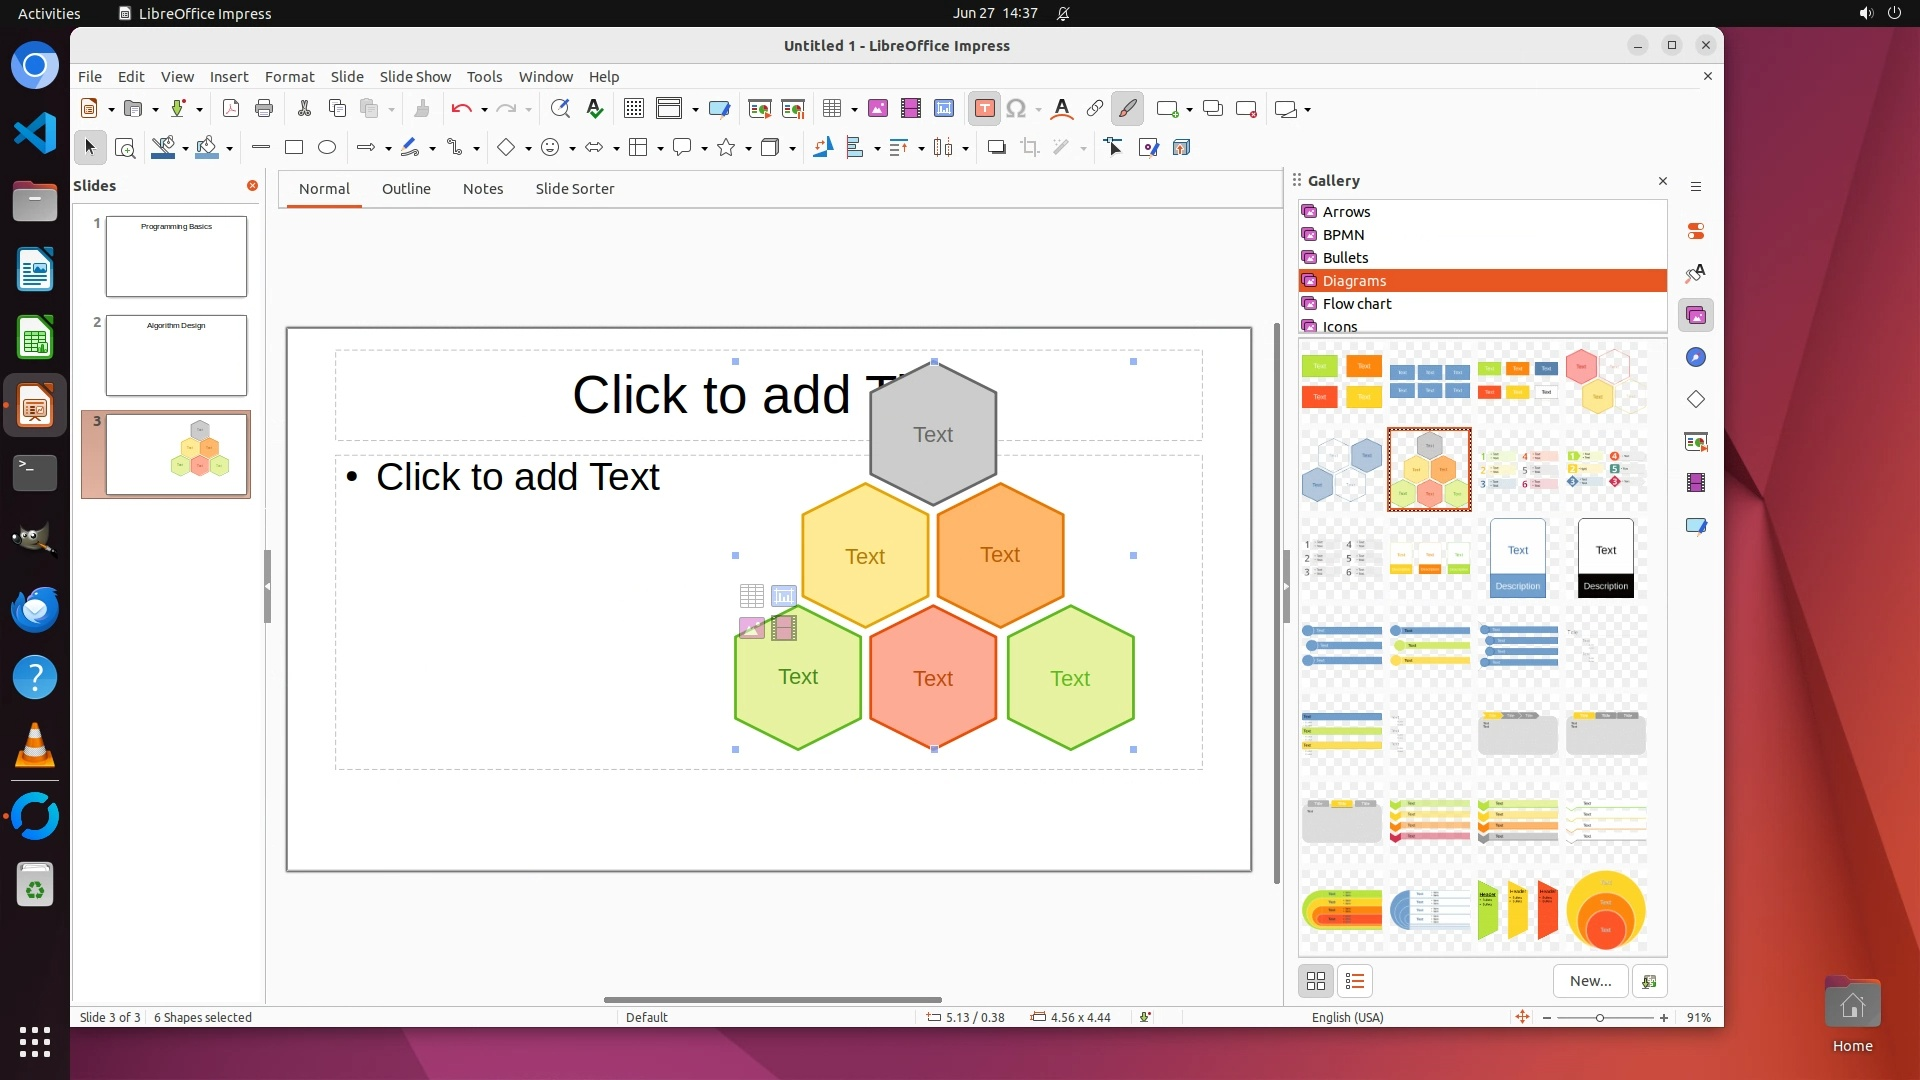Expand the Undo history dropdown arrow
Screen dimensions: 1920x1080
[x=484, y=110]
